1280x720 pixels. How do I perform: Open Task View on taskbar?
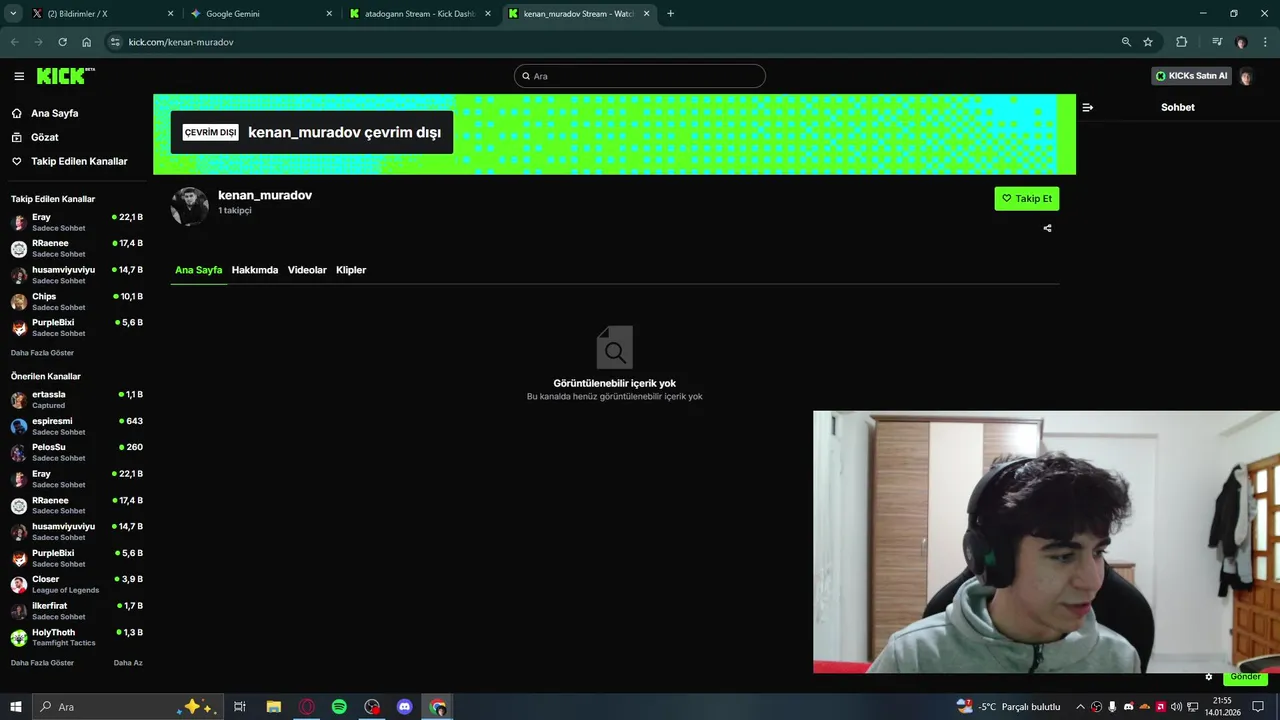point(240,707)
